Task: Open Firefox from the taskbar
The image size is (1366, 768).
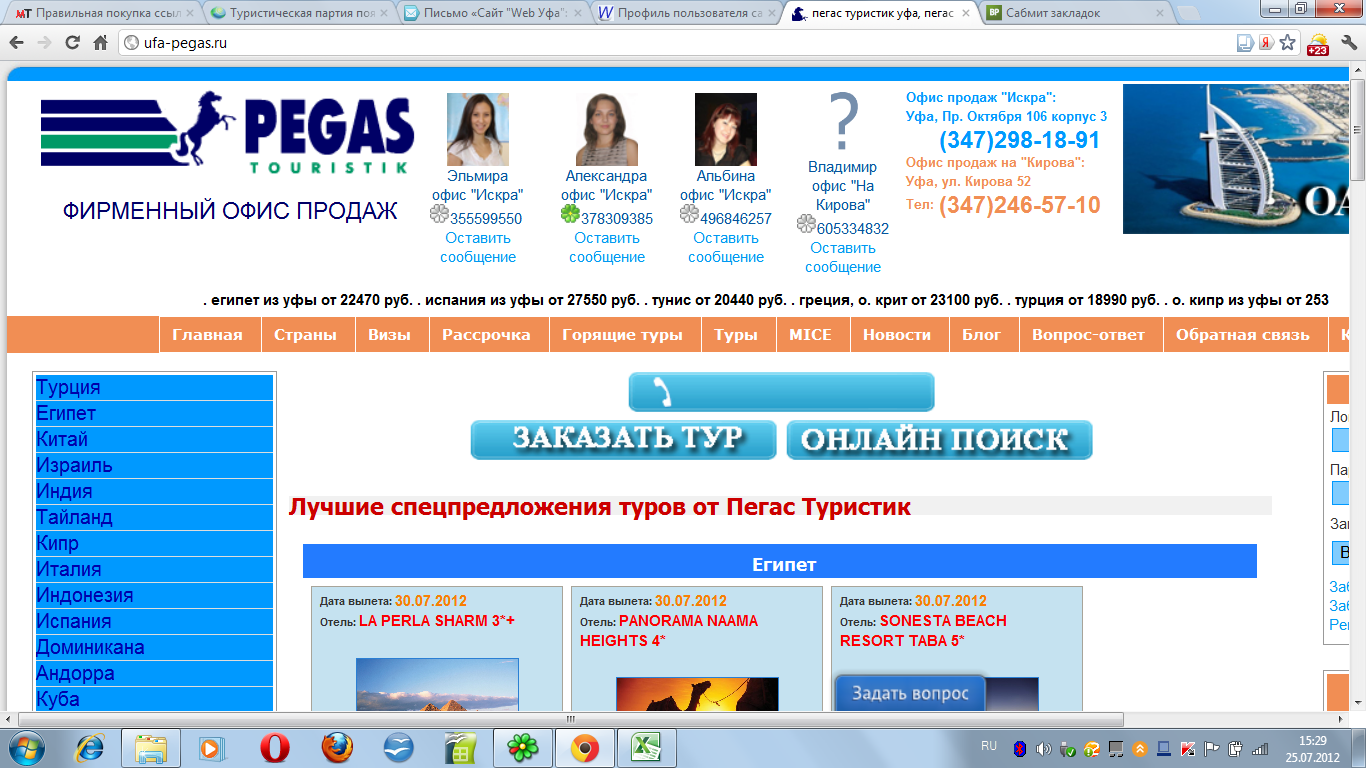Action: click(337, 748)
